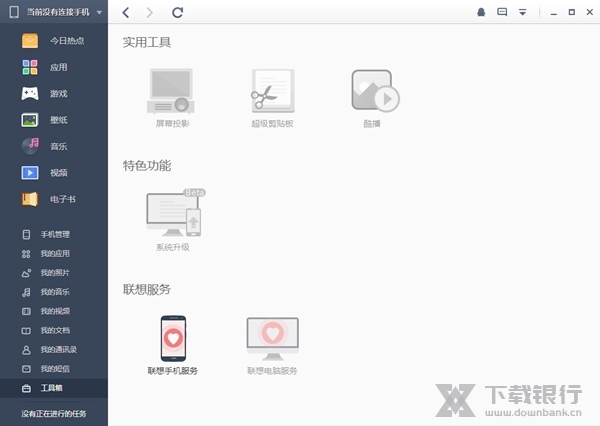The width and height of the screenshot is (600, 426).
Task: Click the phone device icon at top-left
Action: tap(14, 12)
